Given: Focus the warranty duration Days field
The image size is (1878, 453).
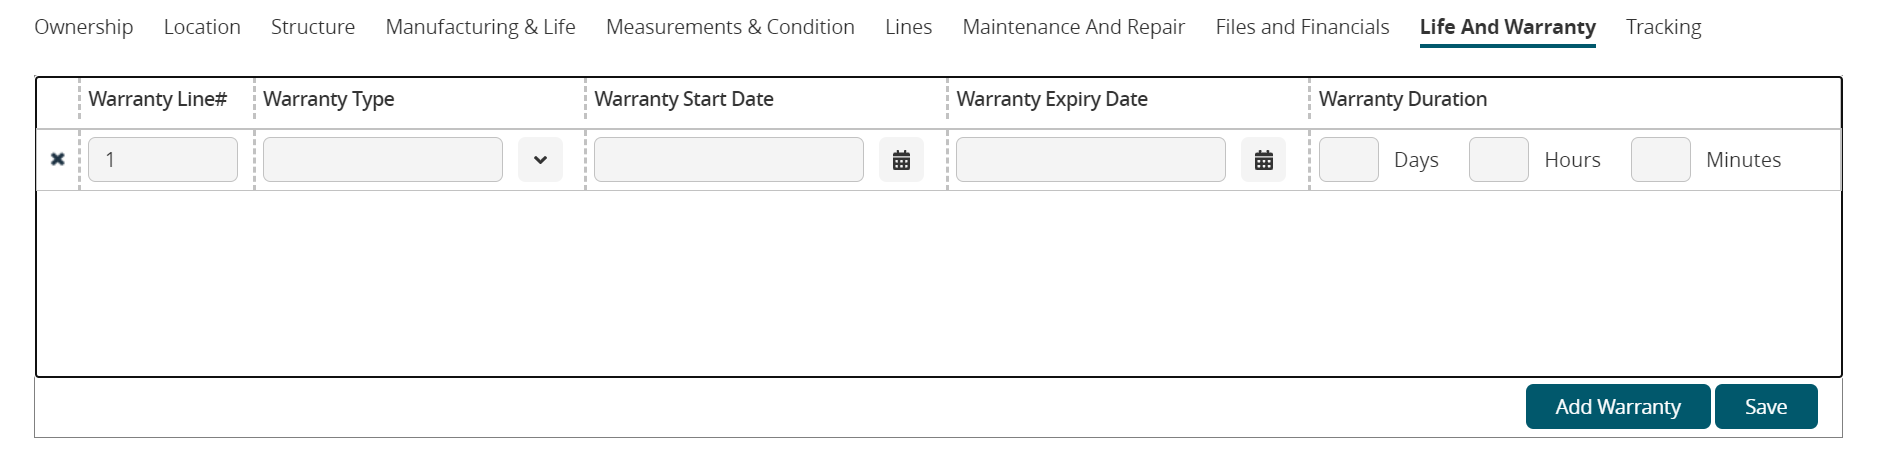Looking at the screenshot, I should 1348,160.
